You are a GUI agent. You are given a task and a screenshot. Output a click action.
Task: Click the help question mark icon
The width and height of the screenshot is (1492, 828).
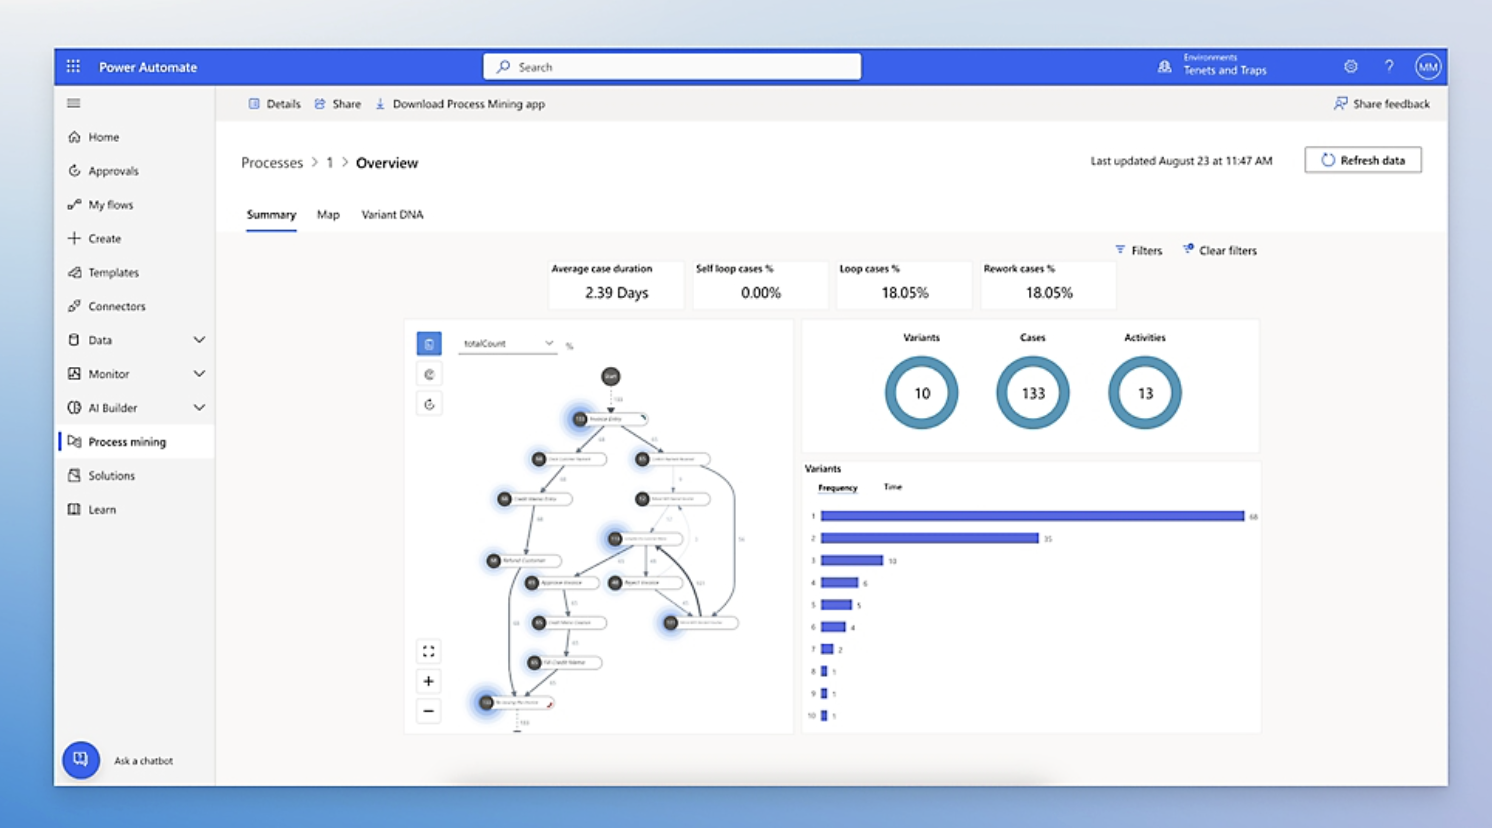pyautogui.click(x=1389, y=67)
